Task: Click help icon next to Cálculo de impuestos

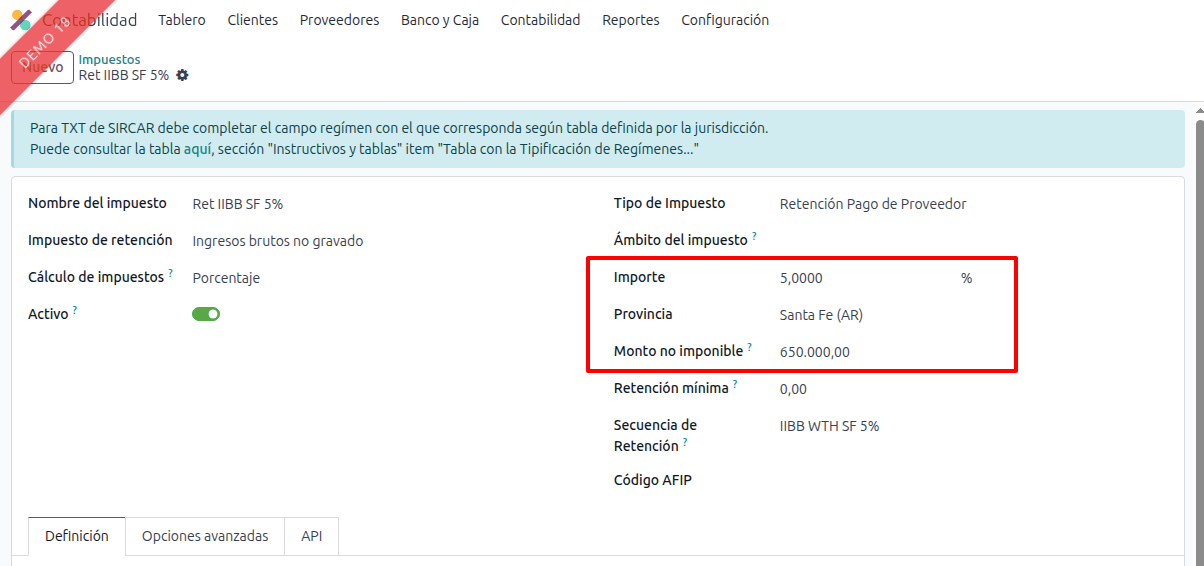Action: 171,273
